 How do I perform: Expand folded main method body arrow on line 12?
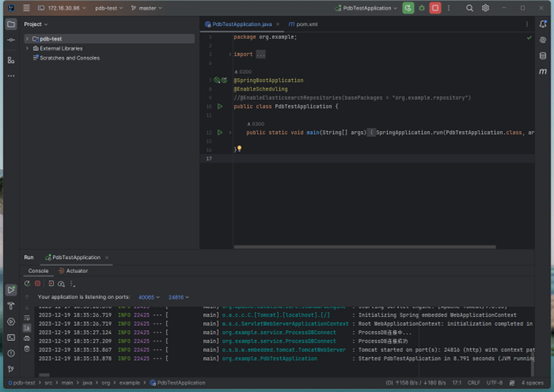tap(230, 133)
